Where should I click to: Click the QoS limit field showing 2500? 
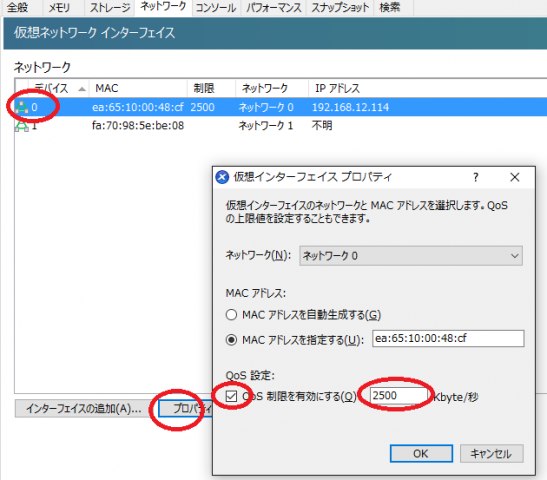[399, 396]
